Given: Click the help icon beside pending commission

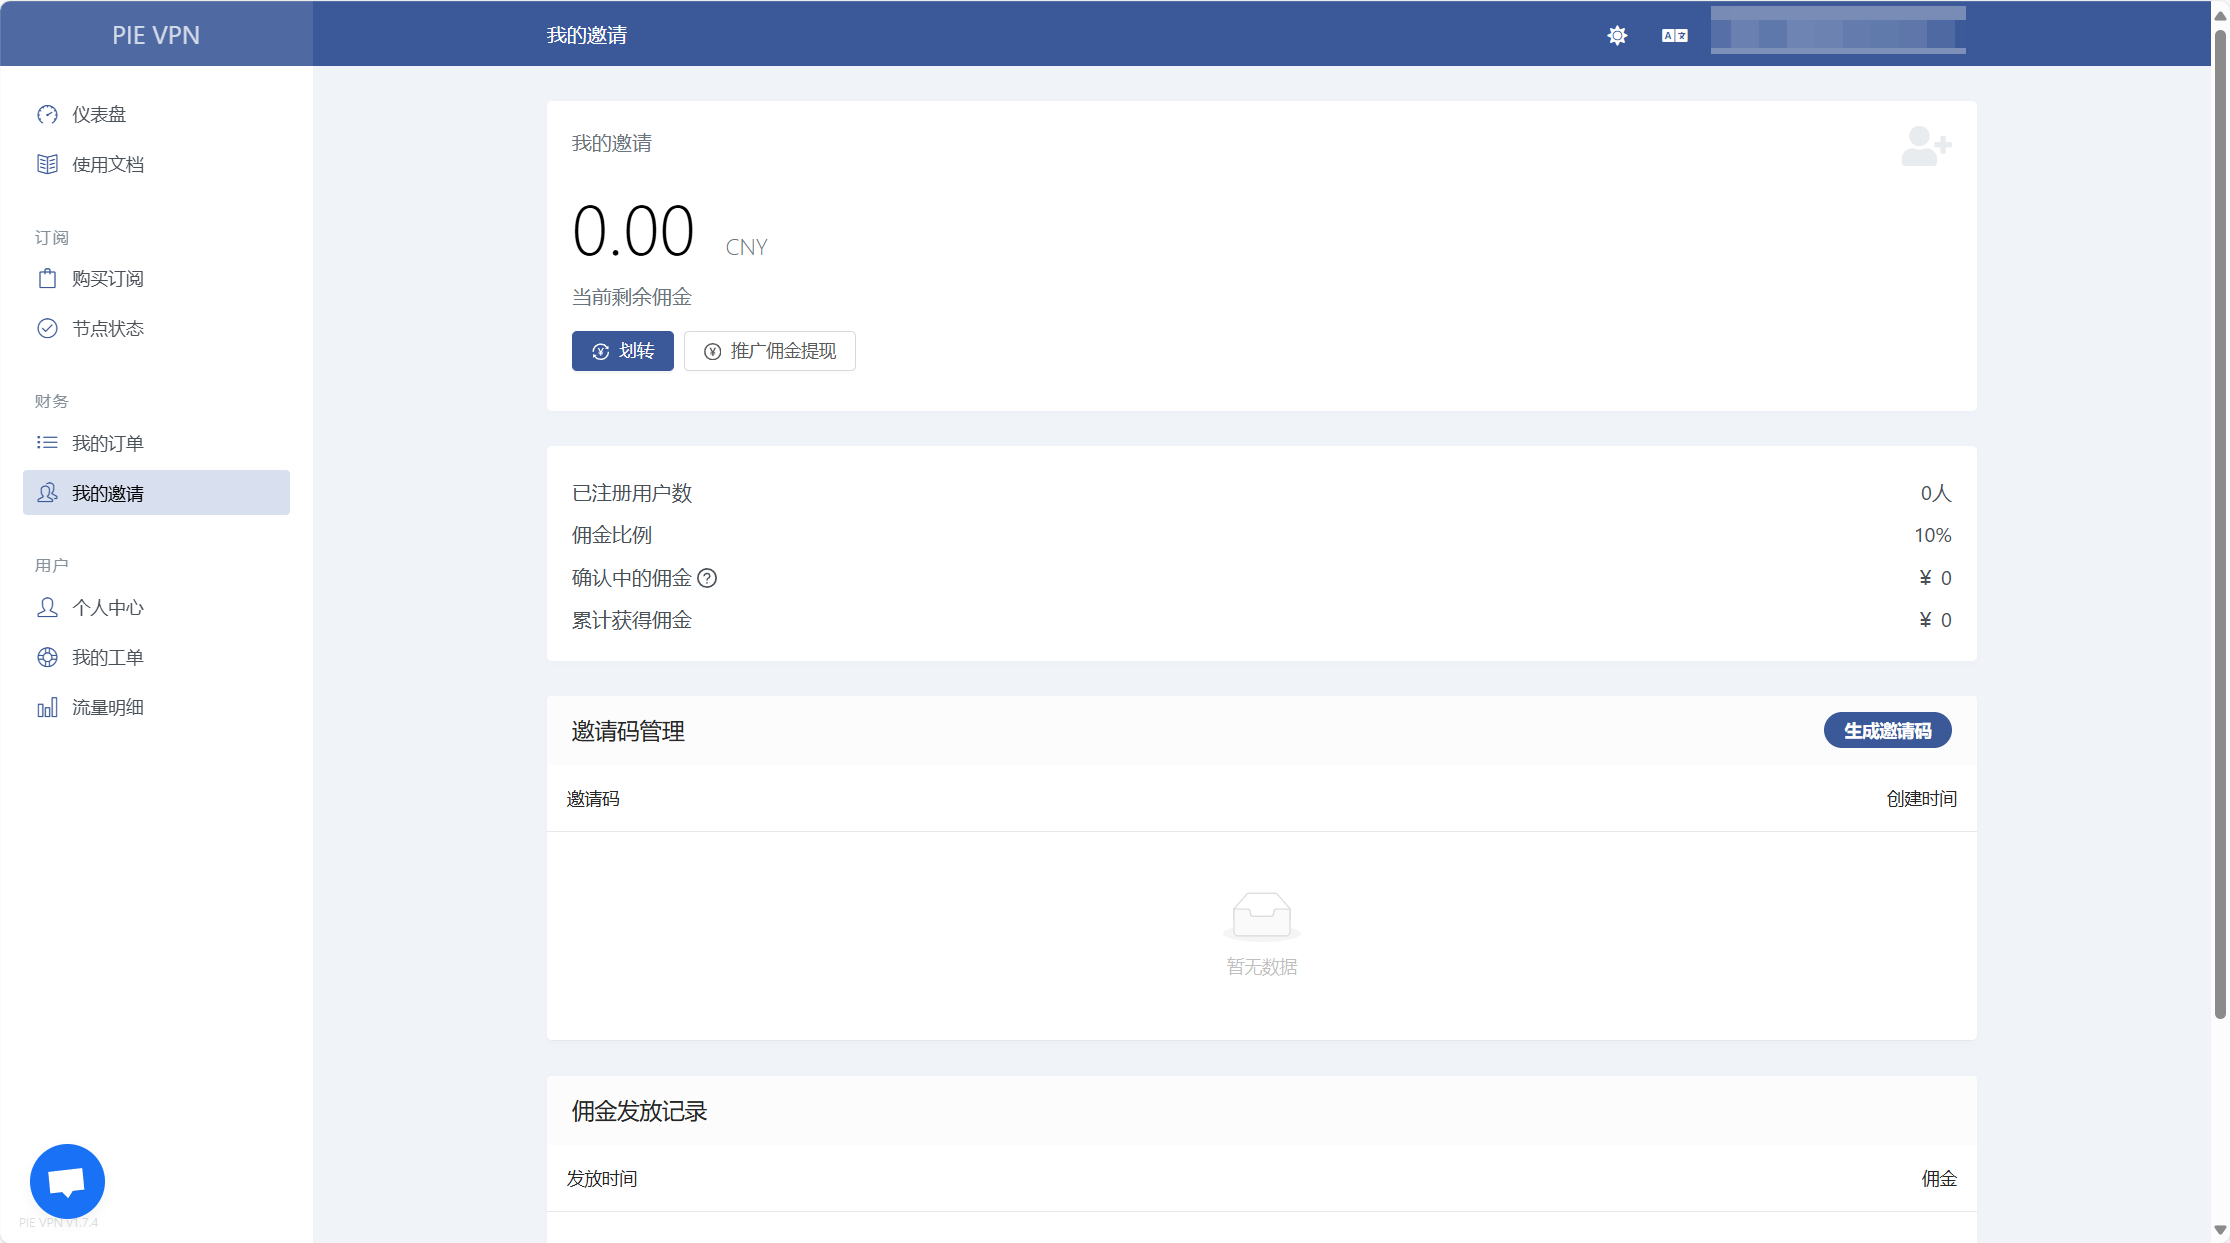Looking at the screenshot, I should (x=707, y=578).
